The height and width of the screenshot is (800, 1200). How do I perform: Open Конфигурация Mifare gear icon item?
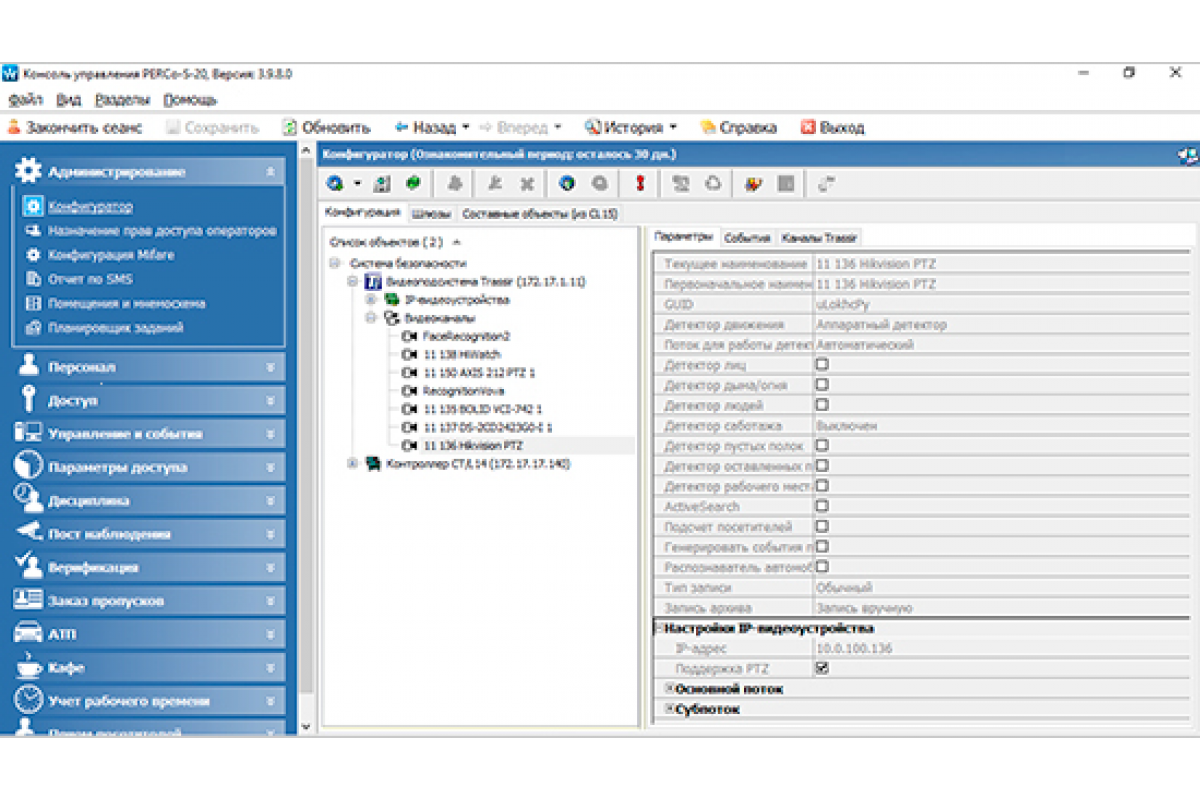pyautogui.click(x=32, y=255)
